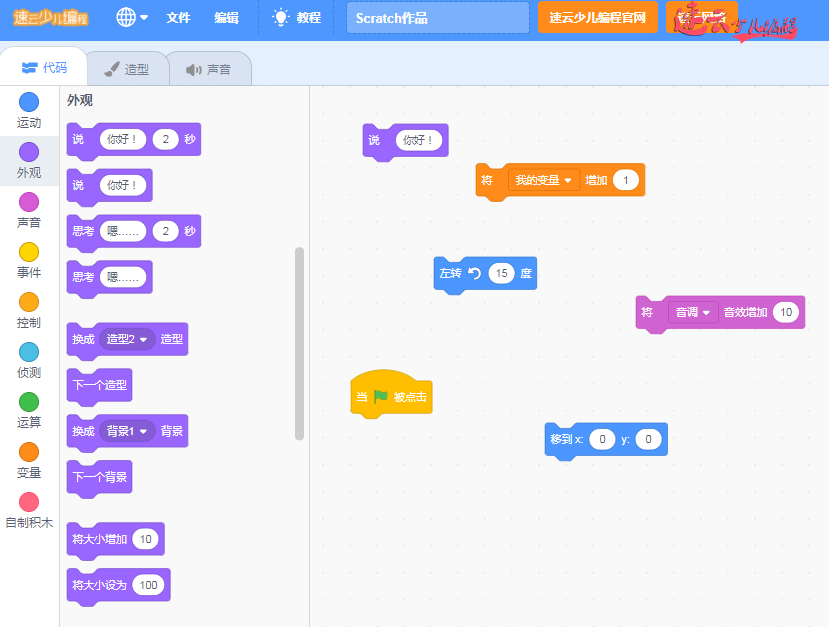Screen dimensions: 829x627
Task: Select the 声音 (Sound) category circle
Action: click(x=29, y=202)
